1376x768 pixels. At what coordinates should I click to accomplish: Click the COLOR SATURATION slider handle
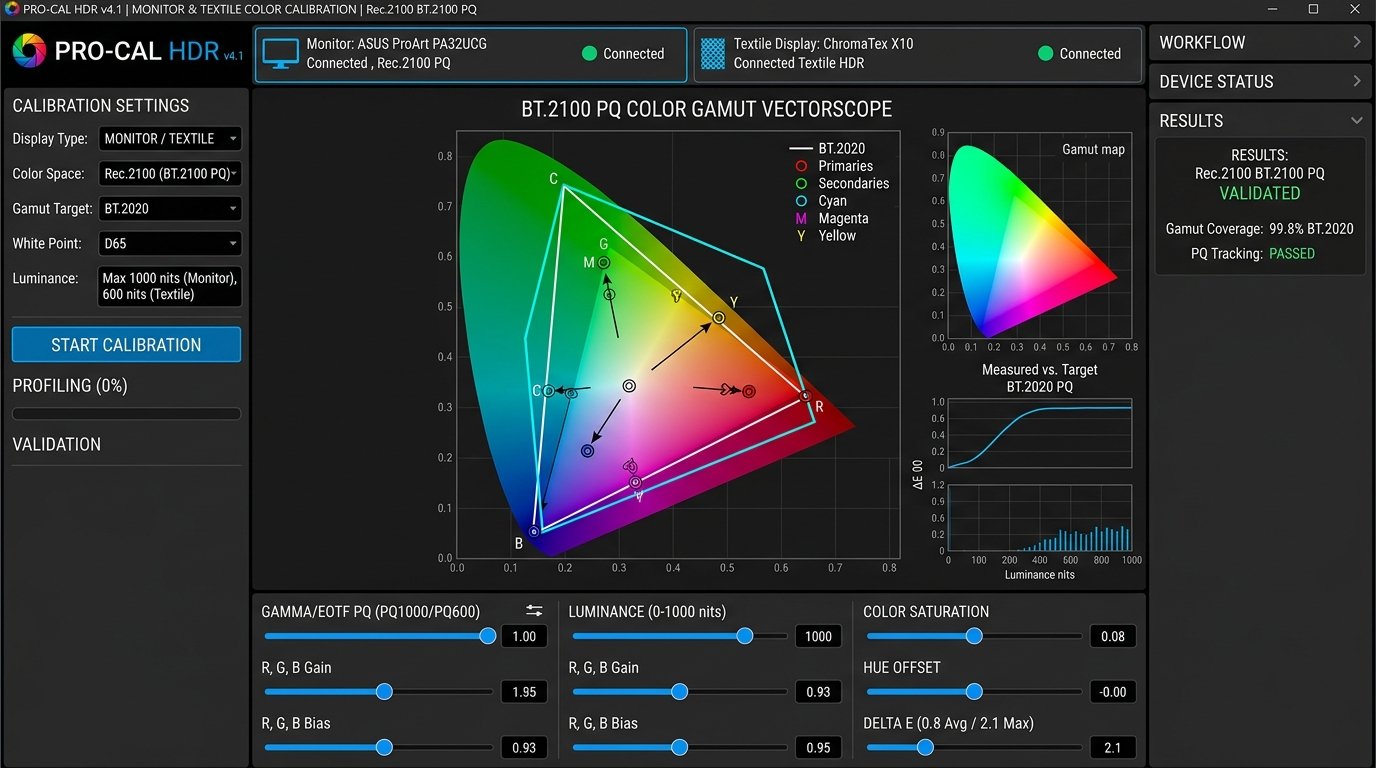pyautogui.click(x=974, y=636)
